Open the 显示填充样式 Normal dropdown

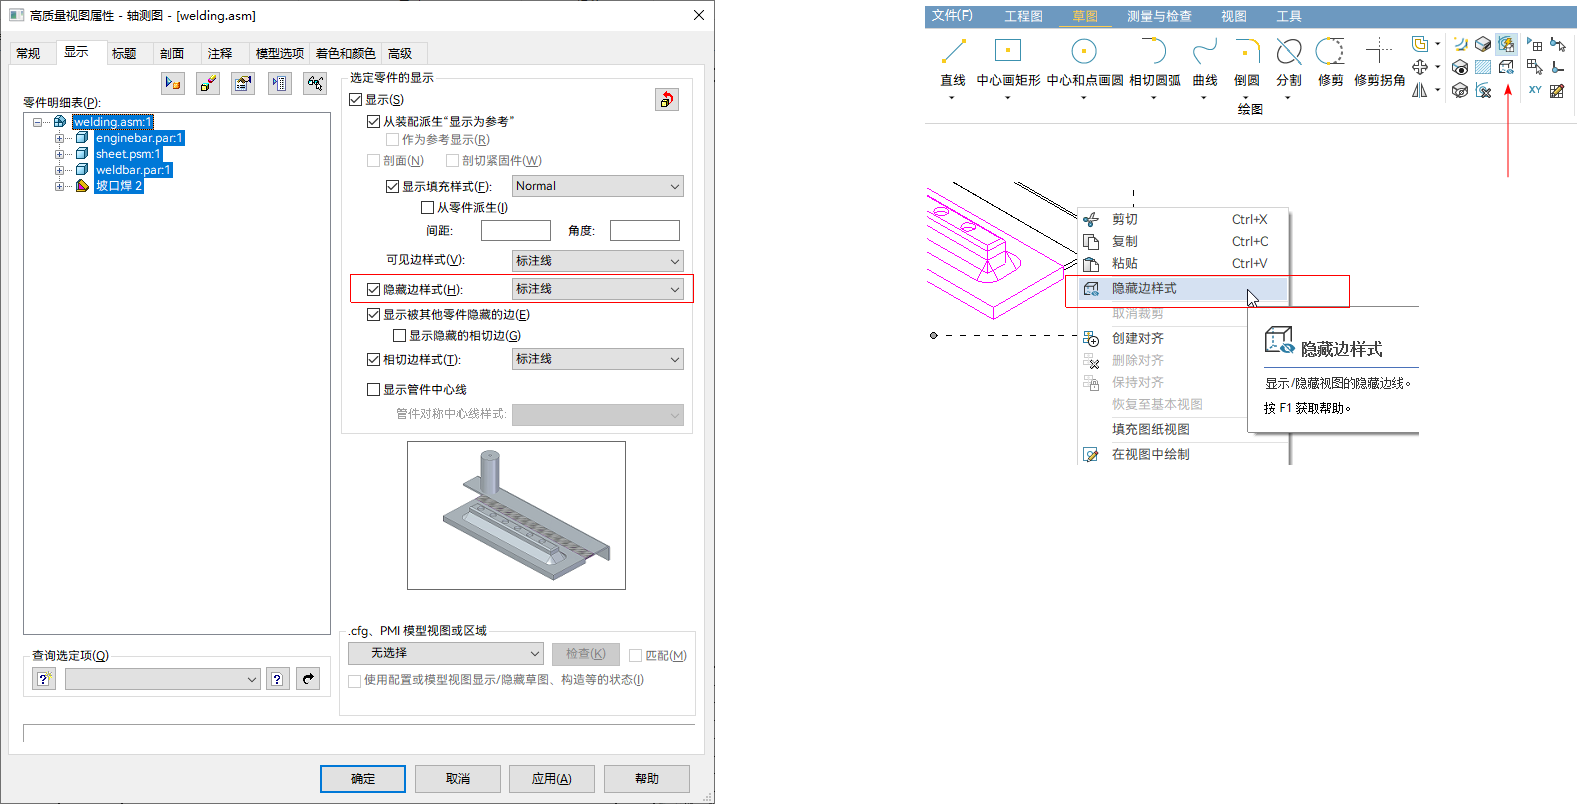tap(597, 186)
